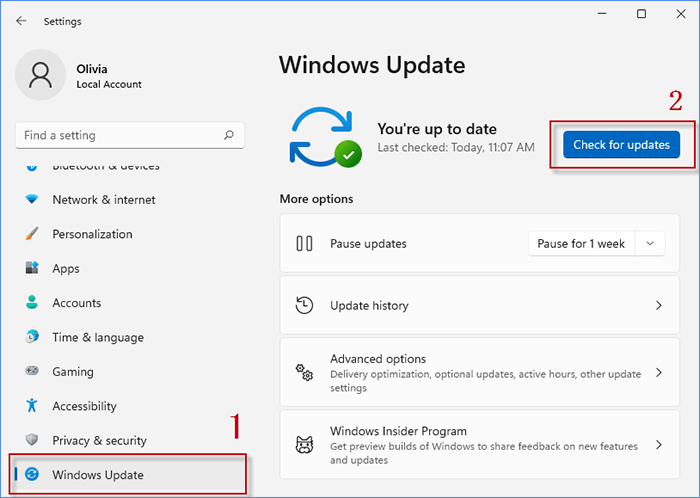Viewport: 700px width, 498px height.
Task: Go back with the Settings back arrow
Action: coord(21,21)
